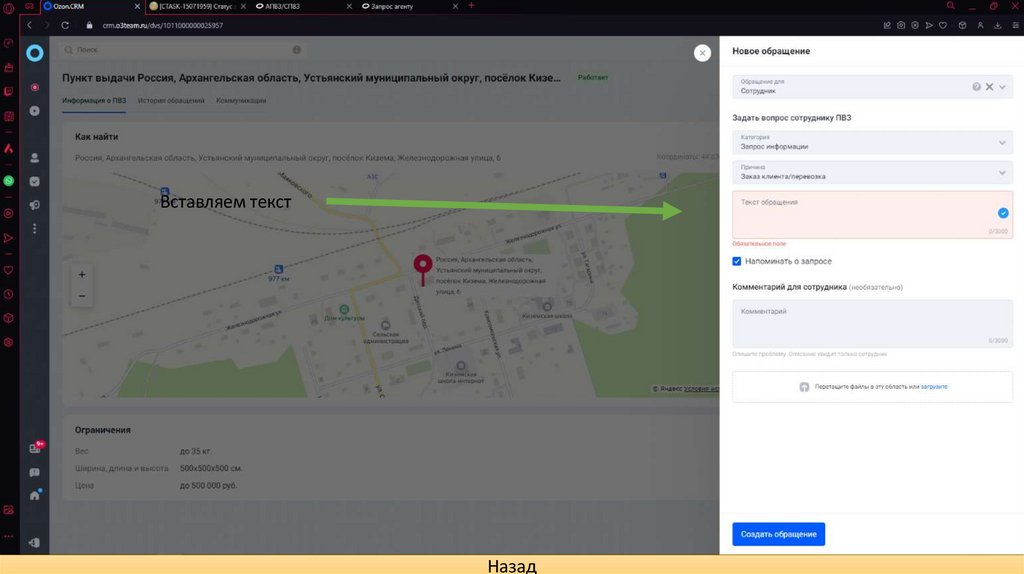Click the Текст обращения input field
The height and width of the screenshot is (574, 1024).
pyautogui.click(x=872, y=215)
